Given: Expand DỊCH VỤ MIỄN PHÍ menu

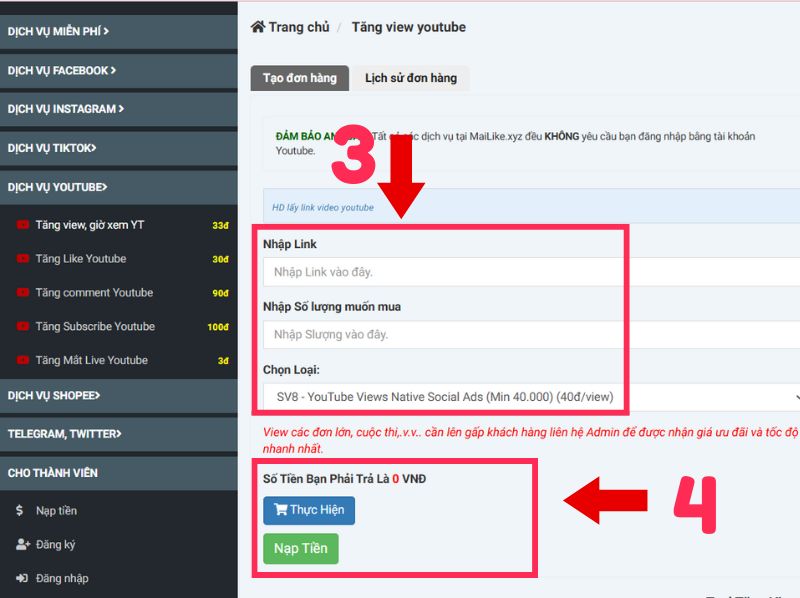Looking at the screenshot, I should pos(118,31).
